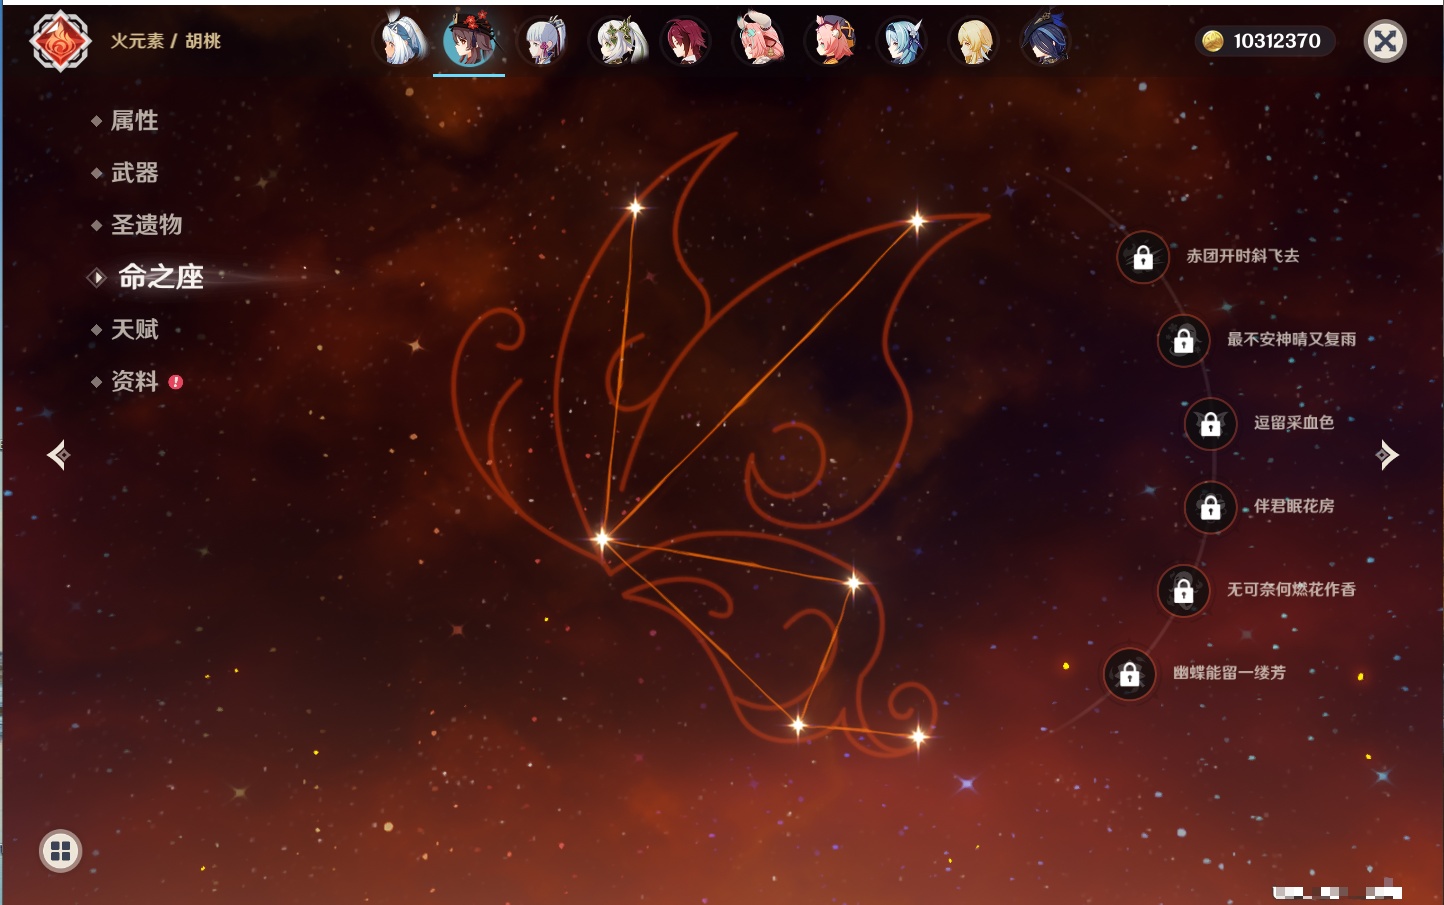The width and height of the screenshot is (1444, 905).
Task: Go to previous character with left arrow
Action: tap(58, 455)
